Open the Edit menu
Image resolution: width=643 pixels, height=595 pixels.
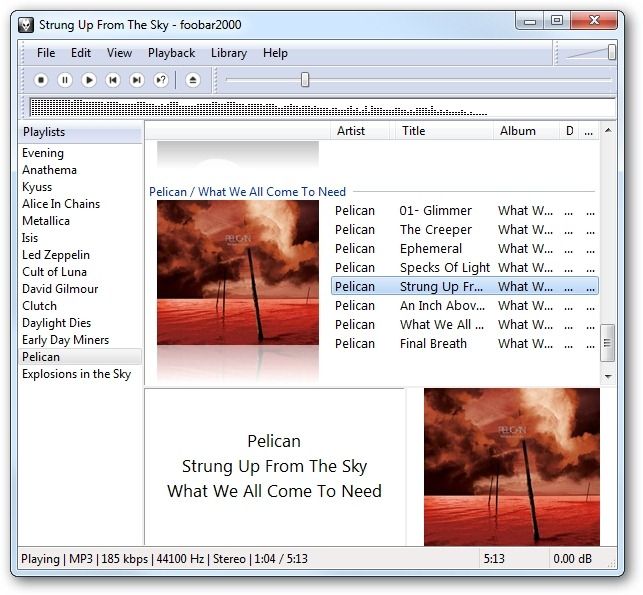pos(81,53)
